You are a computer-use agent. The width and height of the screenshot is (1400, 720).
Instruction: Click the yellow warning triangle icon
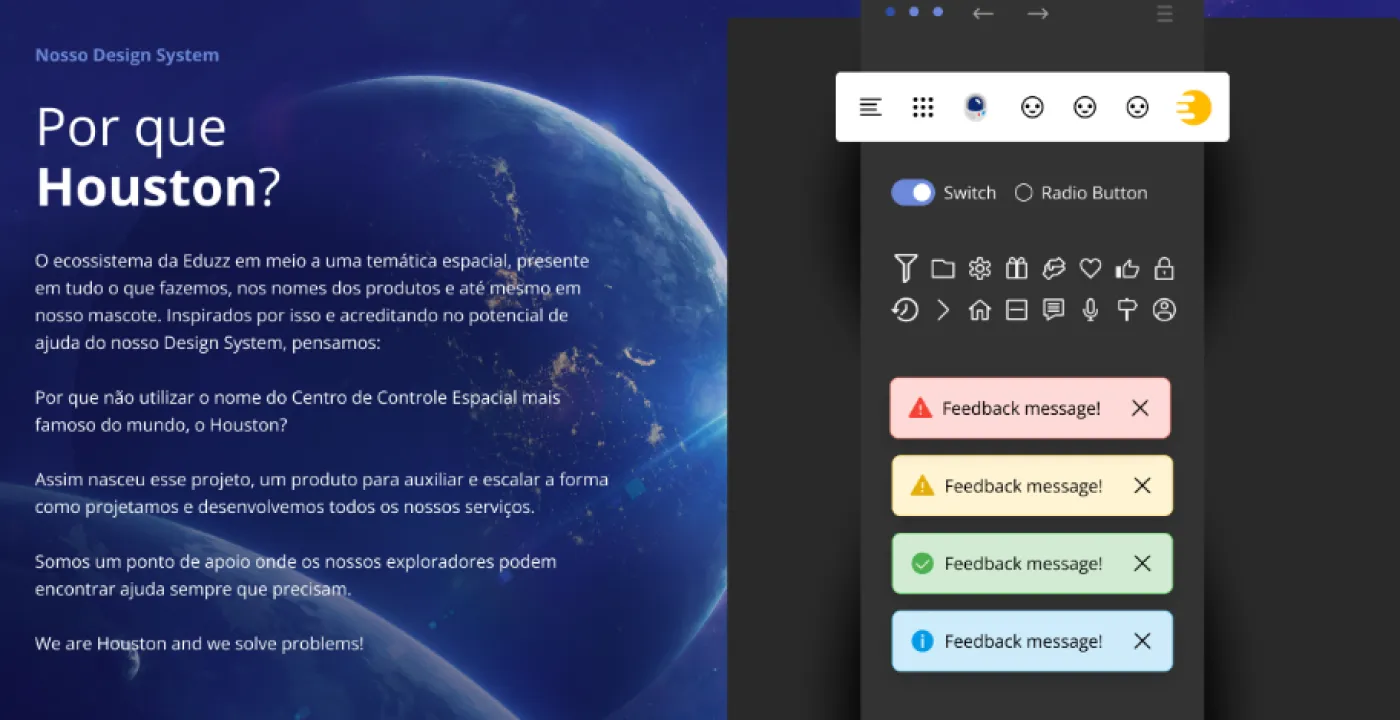pyautogui.click(x=922, y=486)
